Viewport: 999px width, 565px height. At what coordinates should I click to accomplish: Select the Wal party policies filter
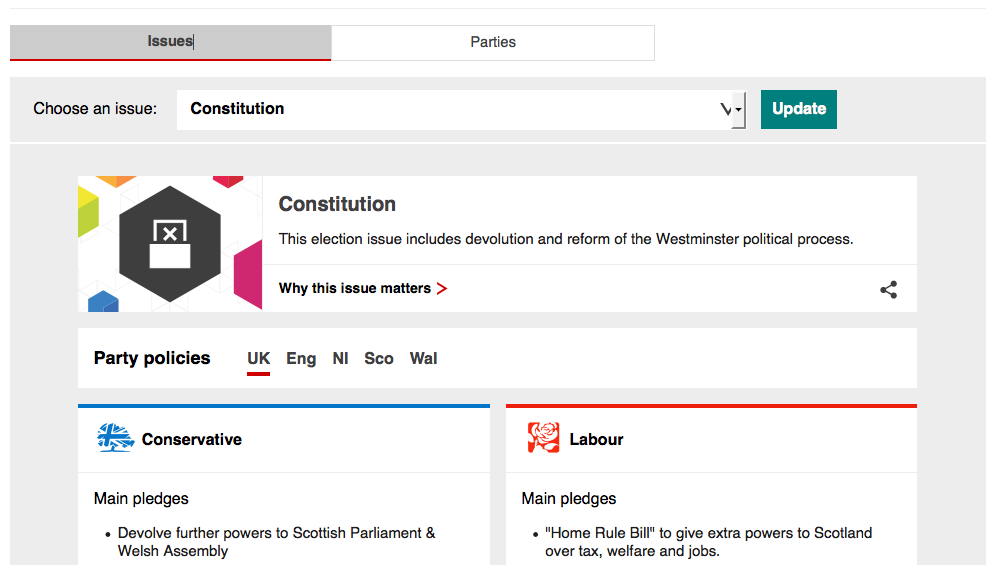pyautogui.click(x=424, y=358)
